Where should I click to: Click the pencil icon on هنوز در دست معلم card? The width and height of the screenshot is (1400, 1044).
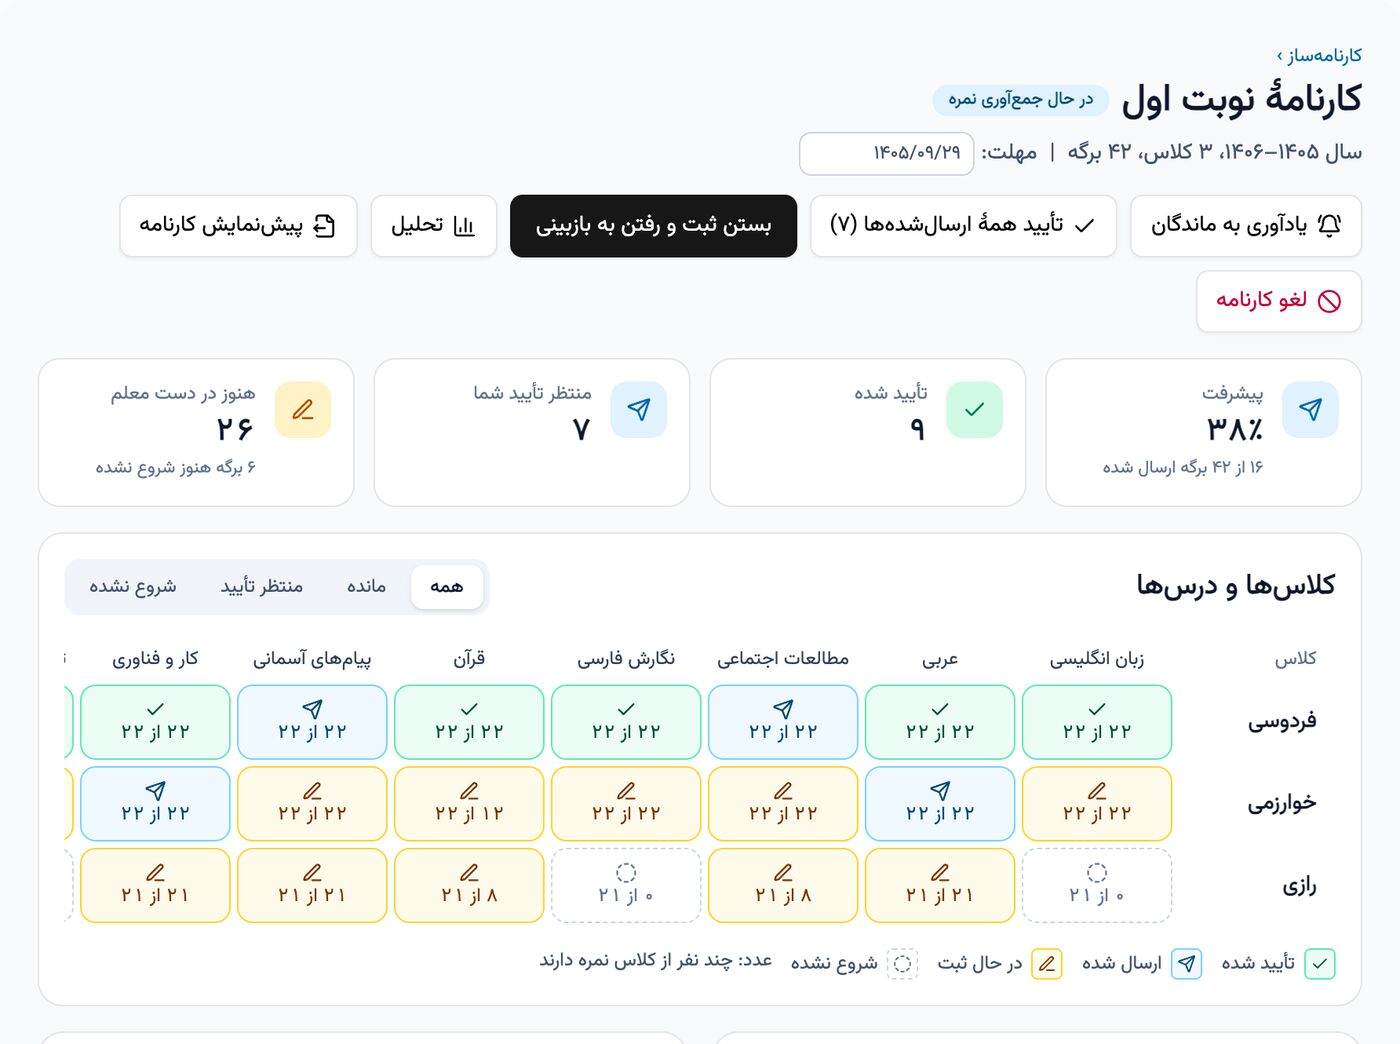[303, 409]
